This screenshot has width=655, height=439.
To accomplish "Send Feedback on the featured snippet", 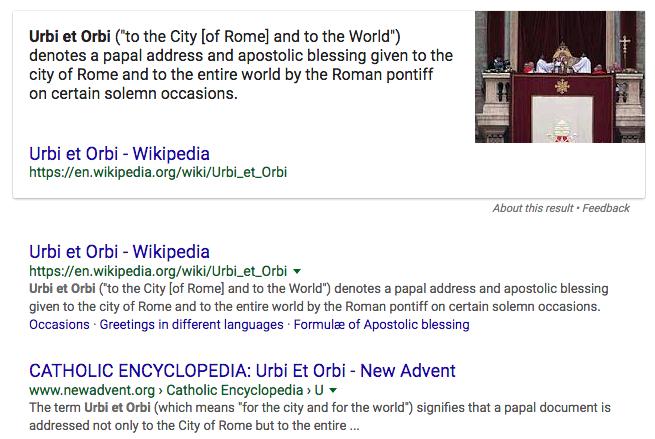I will pyautogui.click(x=606, y=208).
